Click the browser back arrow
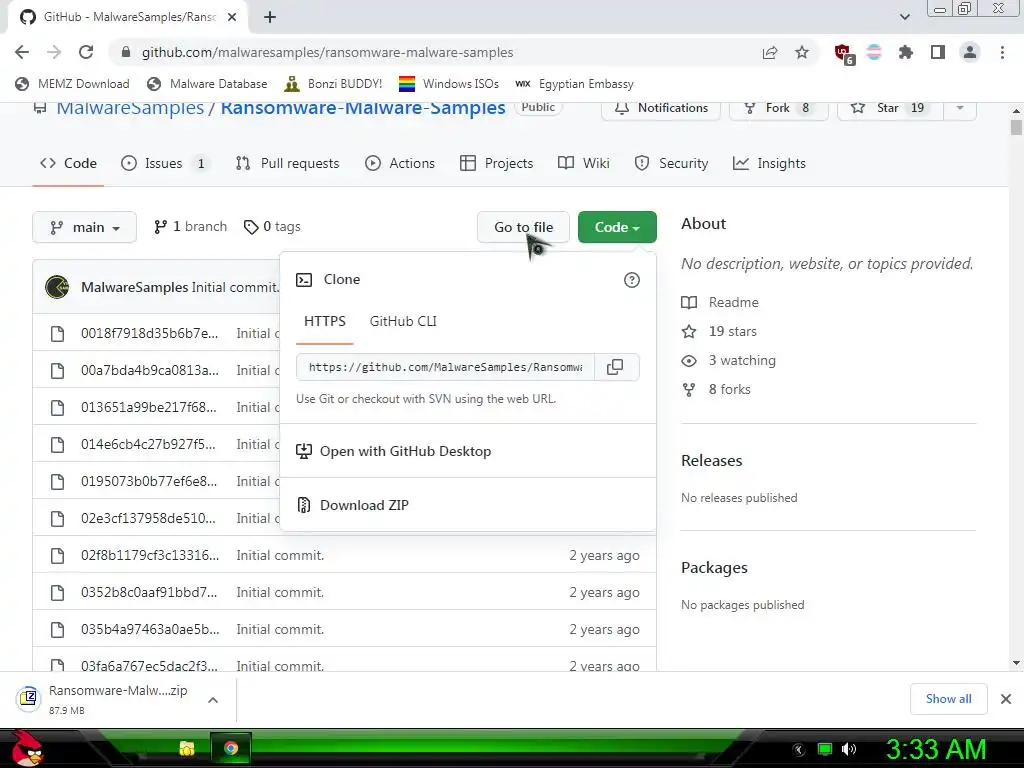The image size is (1024, 768). click(22, 52)
